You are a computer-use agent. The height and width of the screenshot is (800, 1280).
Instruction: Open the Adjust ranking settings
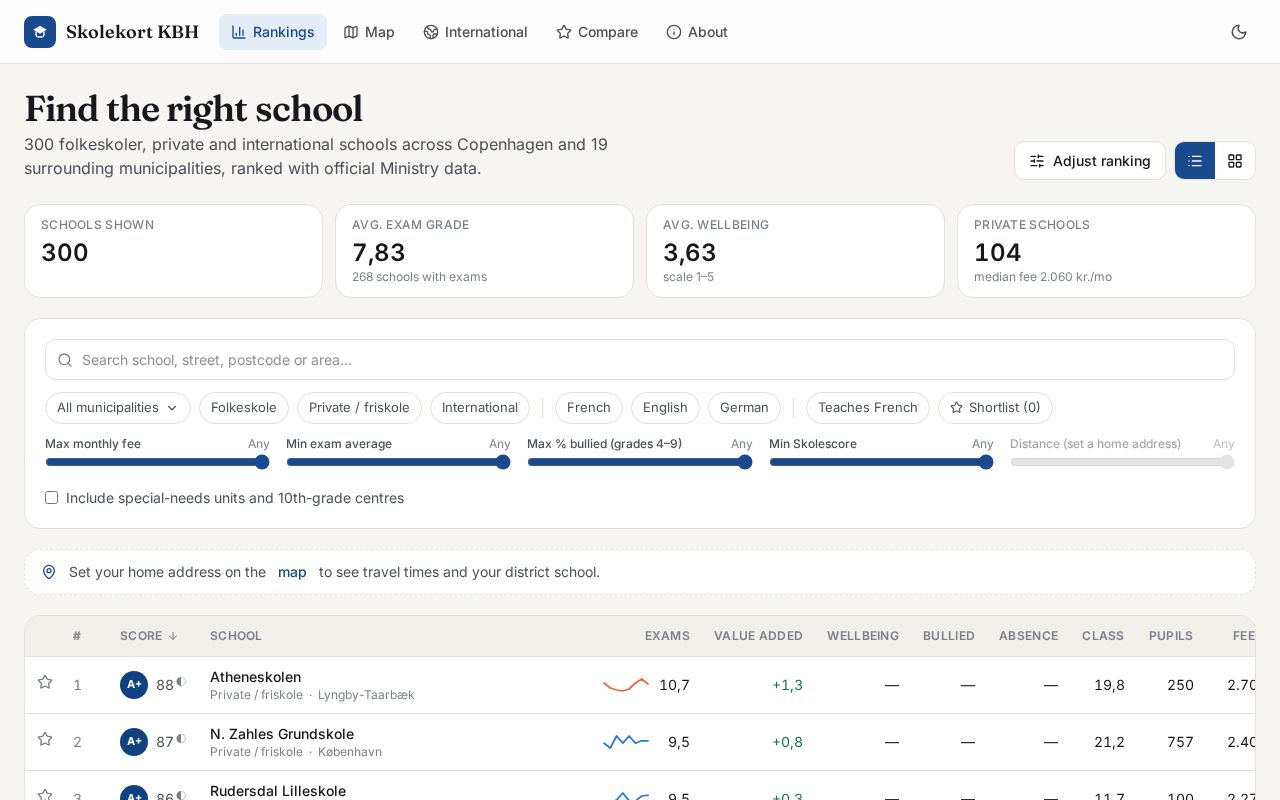1090,161
